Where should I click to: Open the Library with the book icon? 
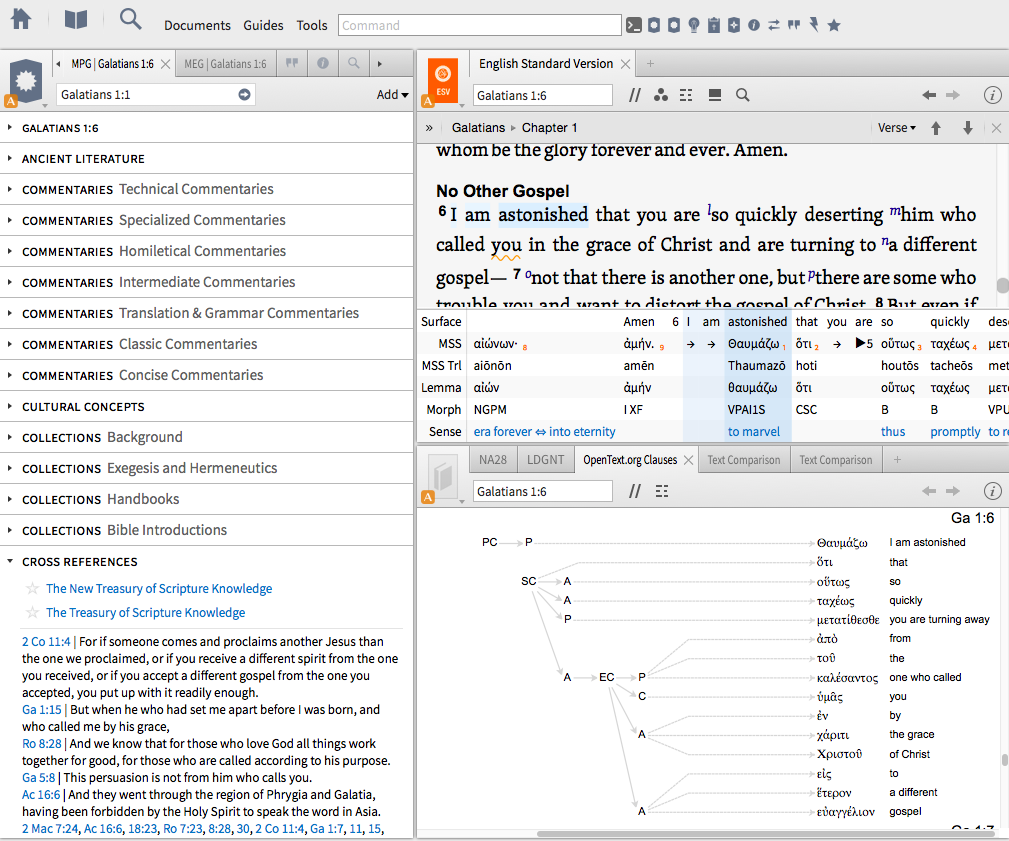[76, 19]
